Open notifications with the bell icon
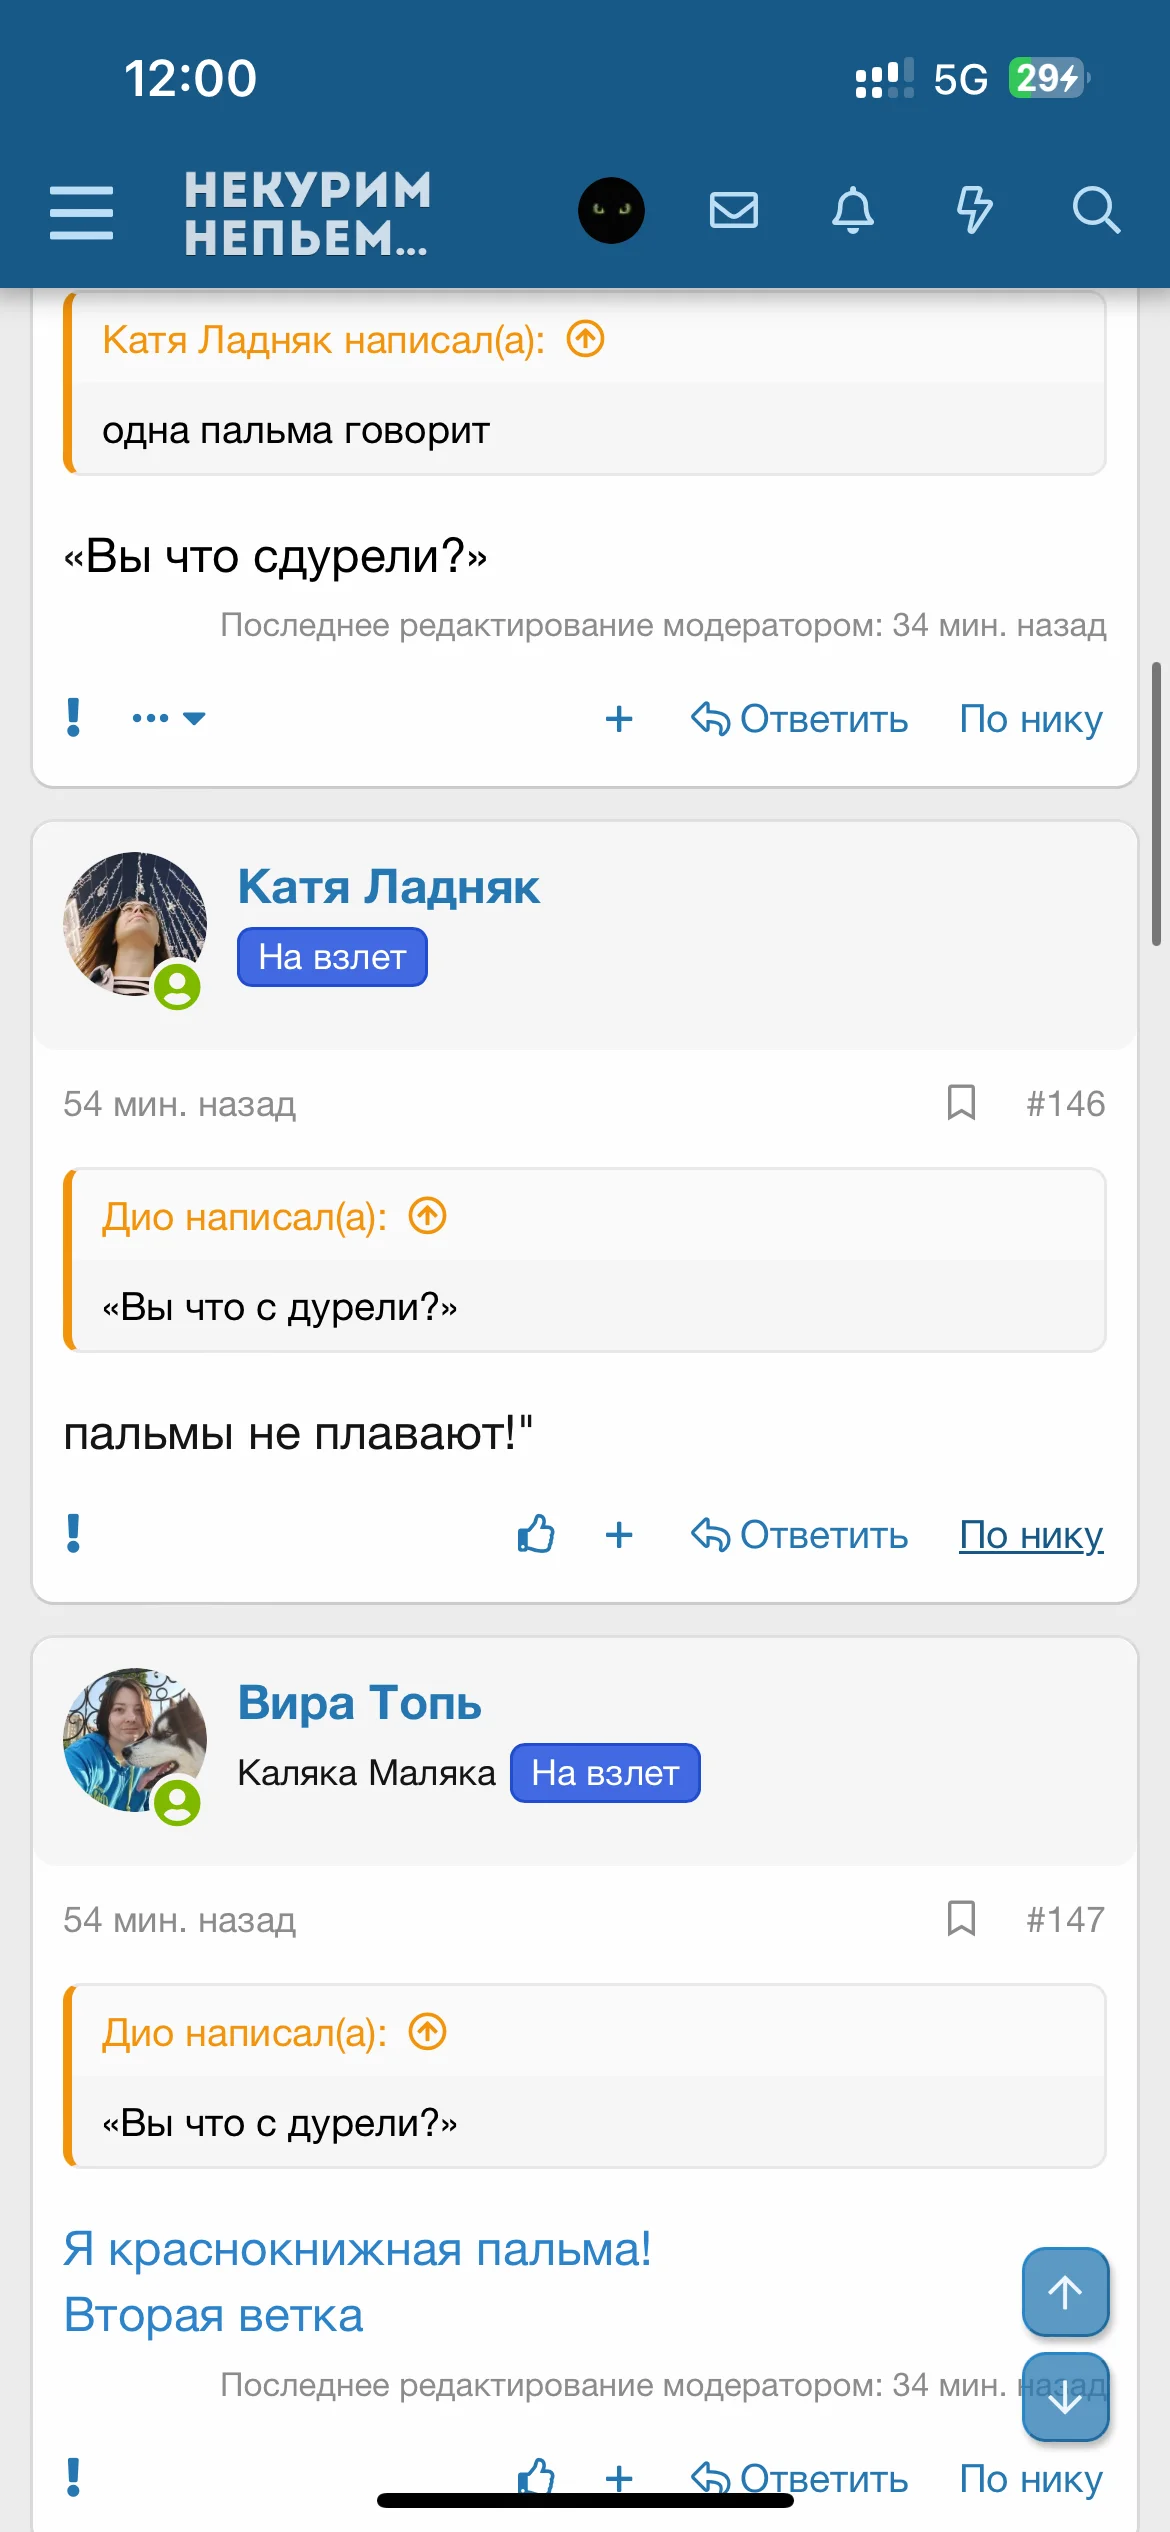 [852, 210]
